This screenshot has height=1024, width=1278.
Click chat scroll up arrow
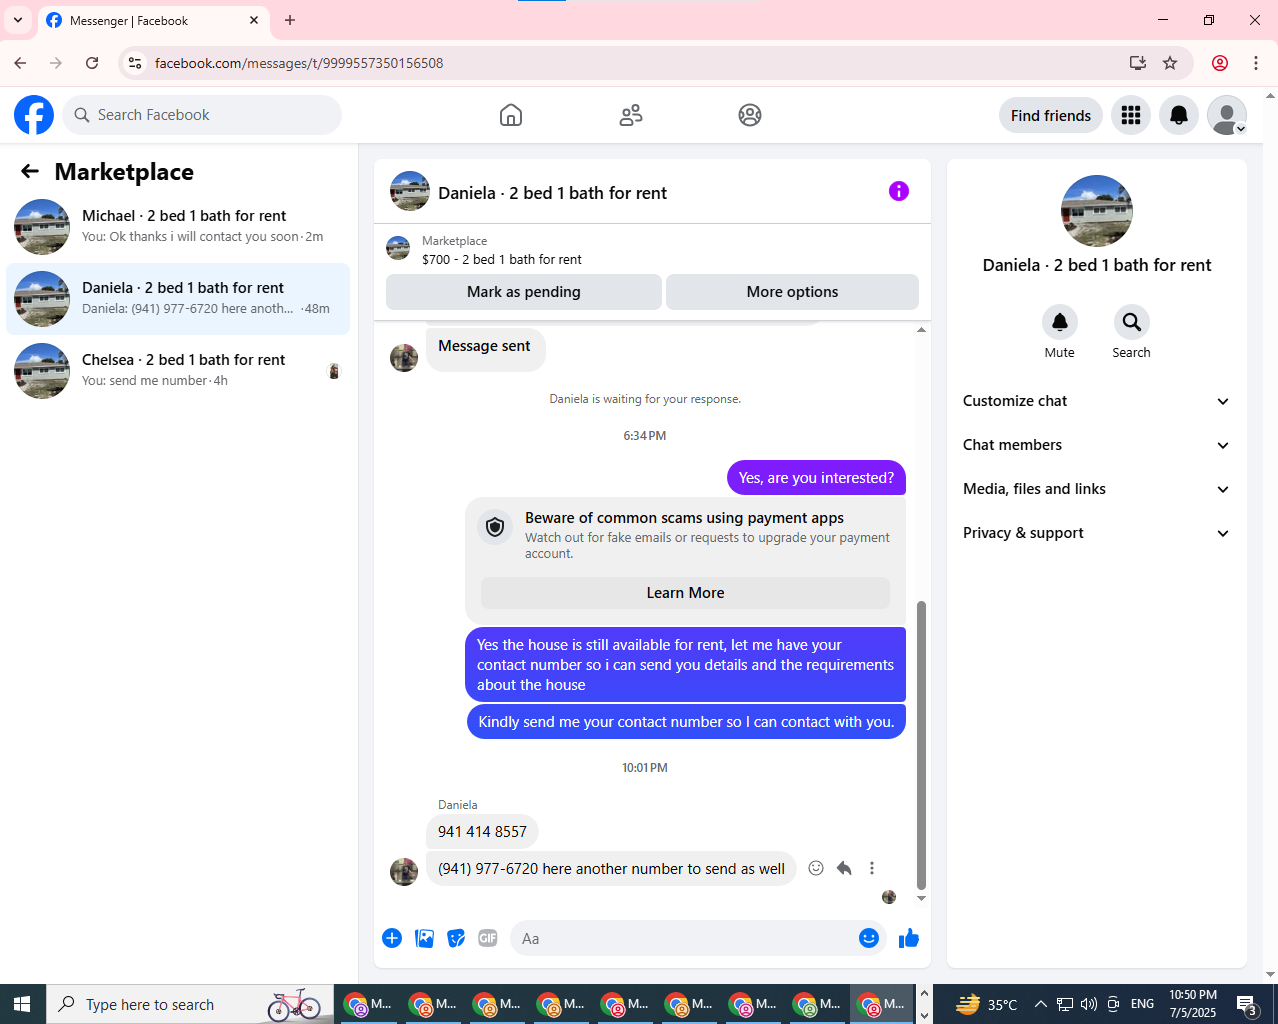click(921, 329)
